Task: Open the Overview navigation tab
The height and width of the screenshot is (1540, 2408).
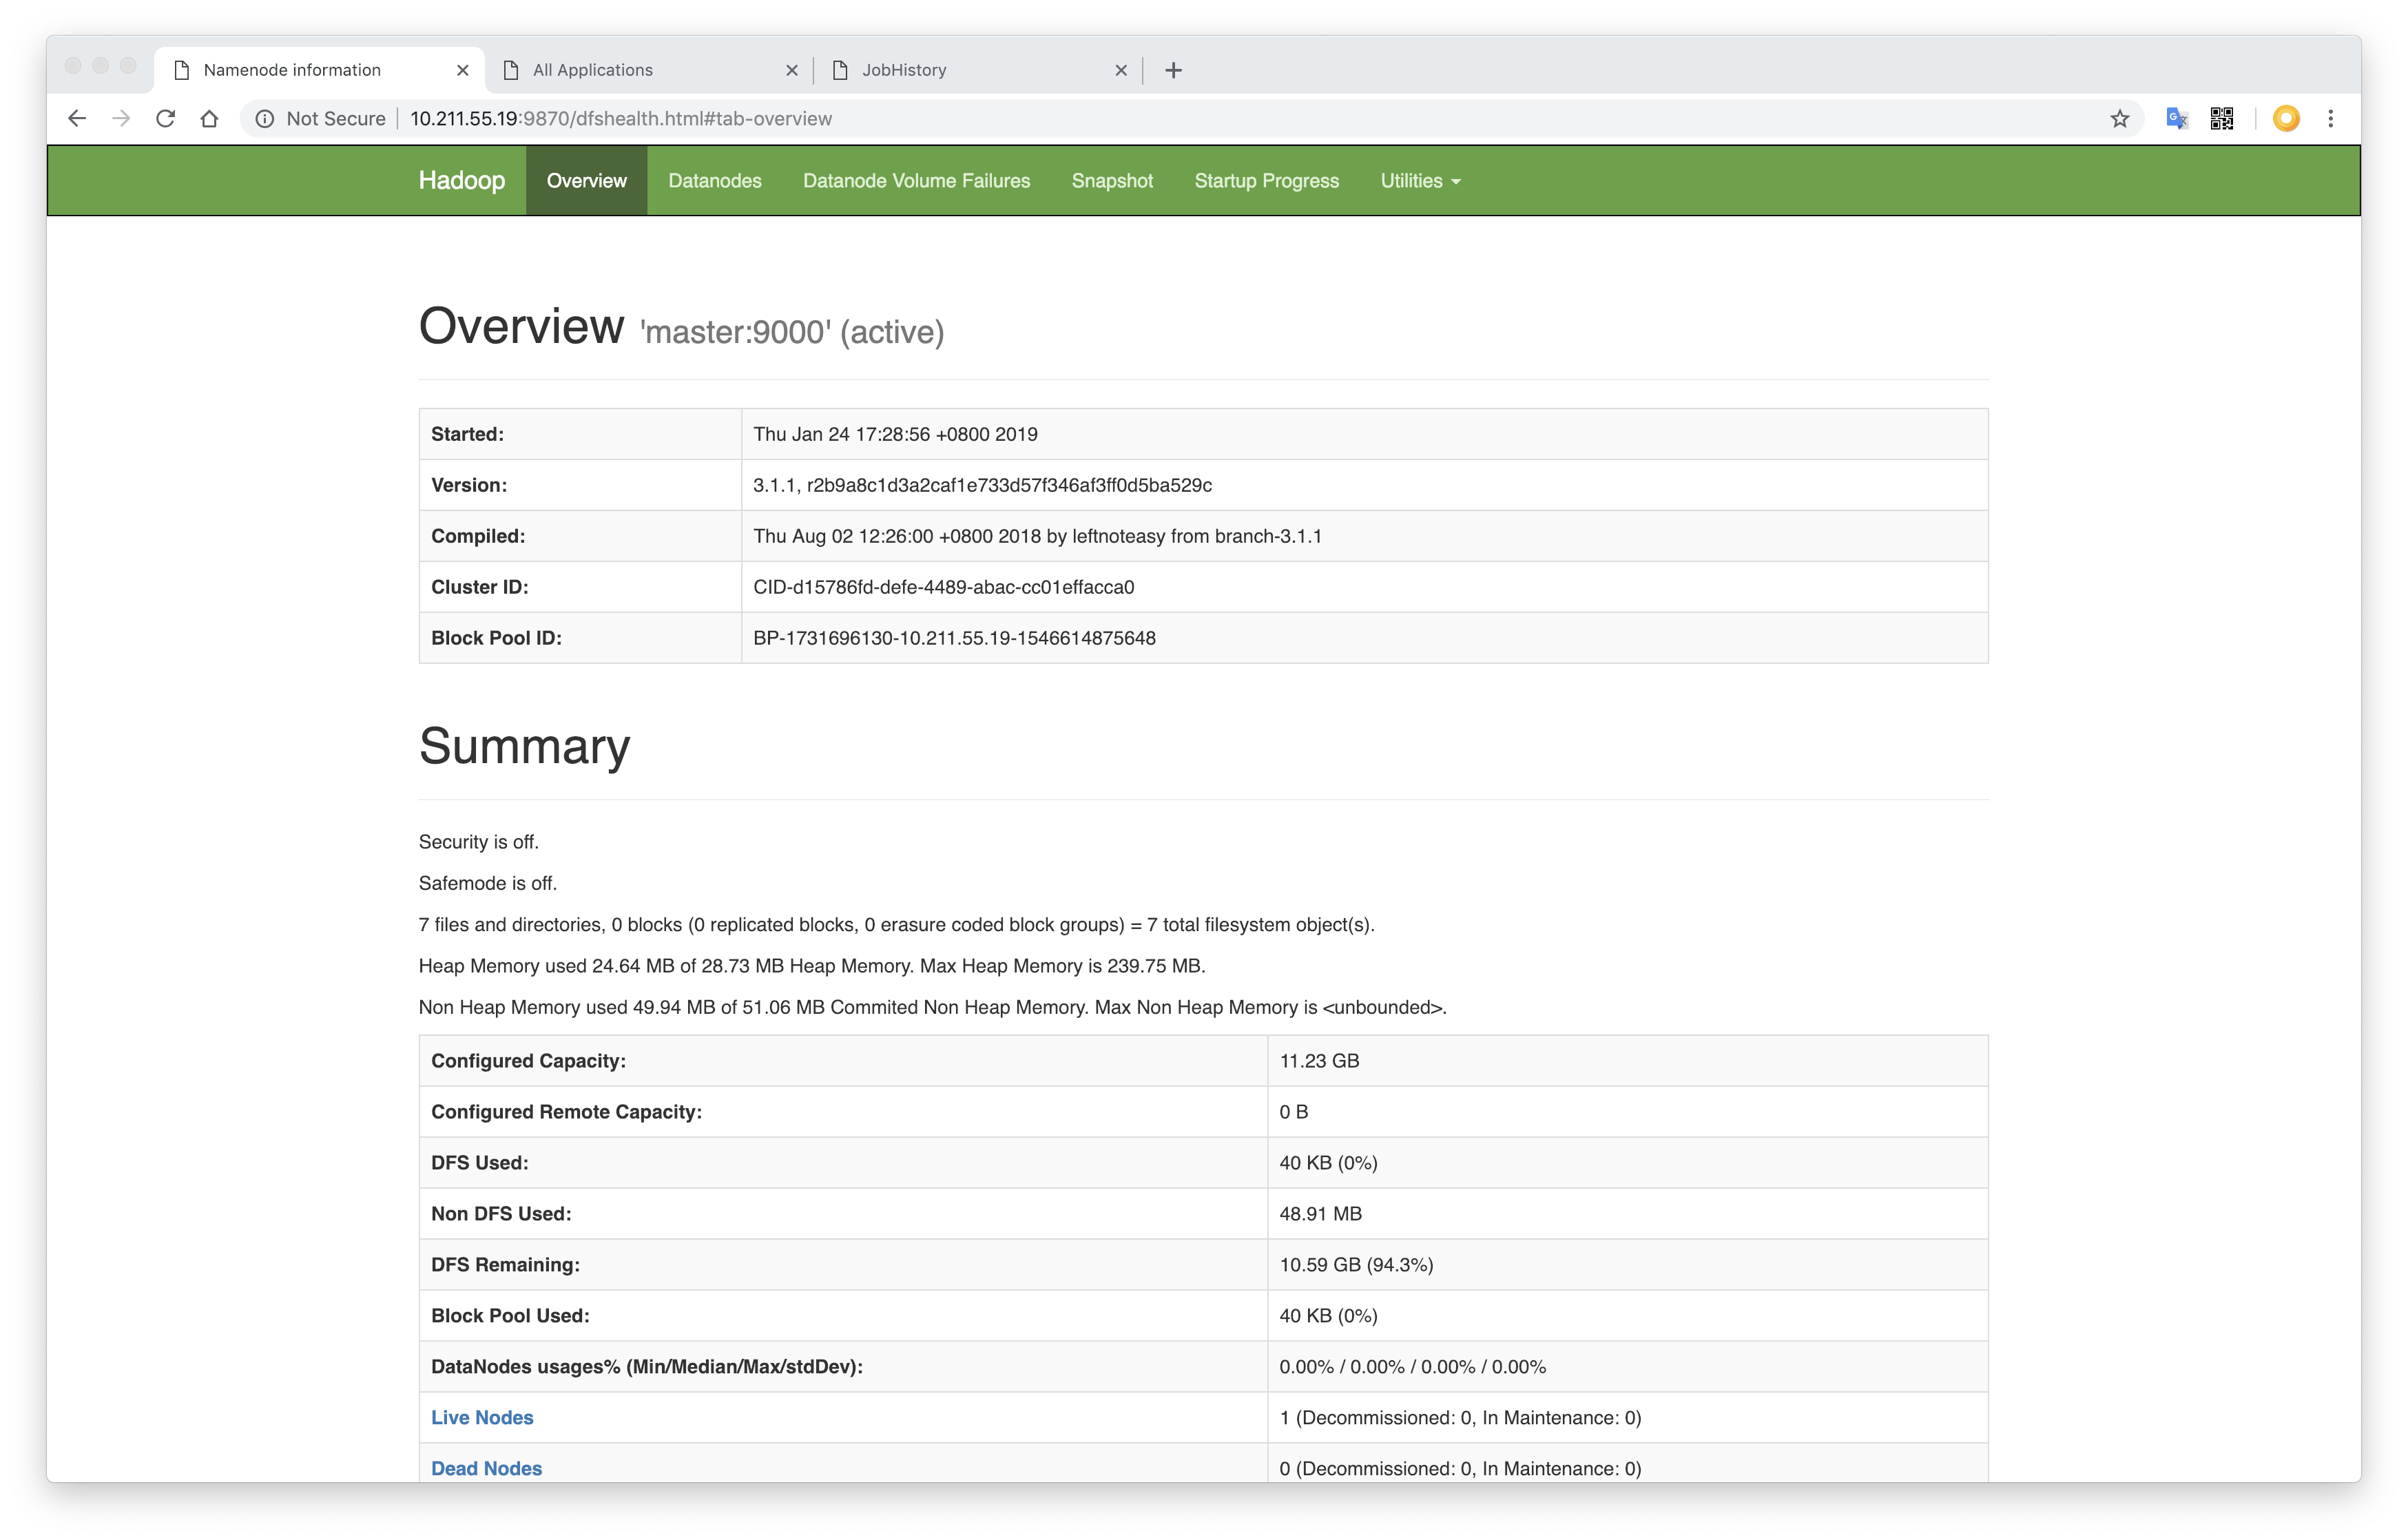Action: pyautogui.click(x=587, y=181)
